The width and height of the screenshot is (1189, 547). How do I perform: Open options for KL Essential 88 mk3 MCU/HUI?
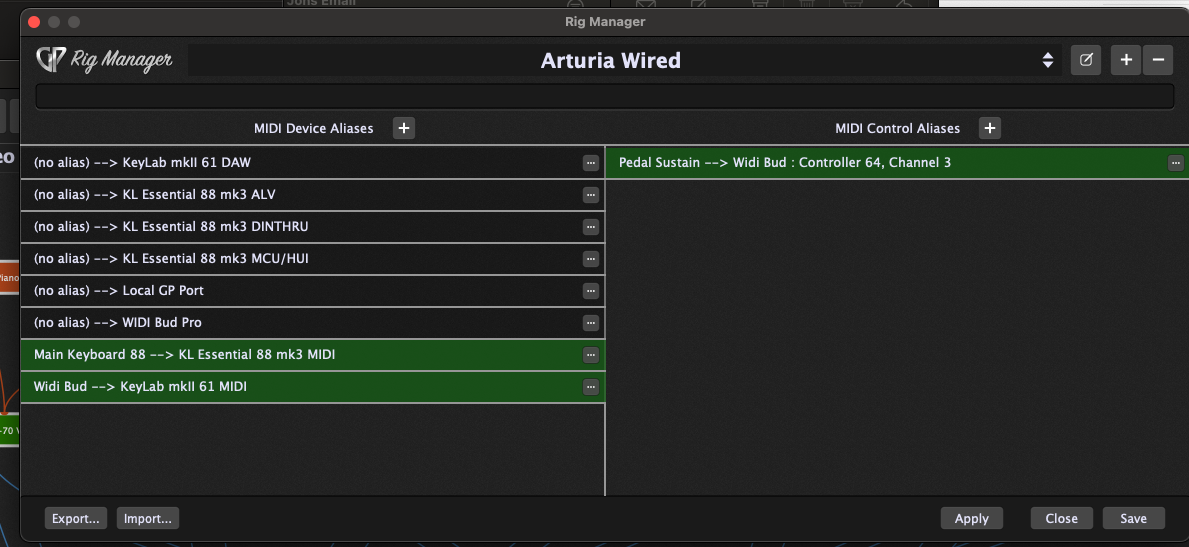pyautogui.click(x=591, y=259)
